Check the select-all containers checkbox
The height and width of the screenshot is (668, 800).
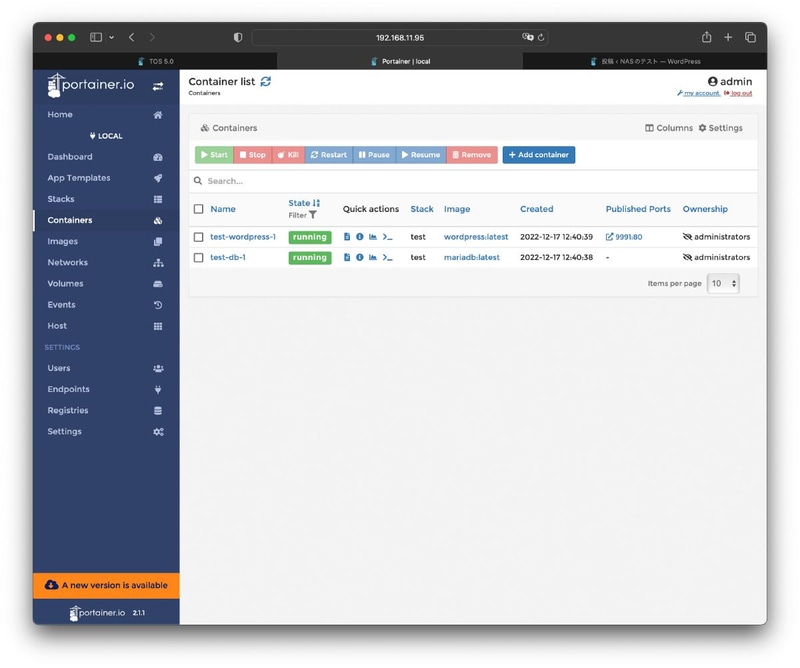(x=196, y=209)
